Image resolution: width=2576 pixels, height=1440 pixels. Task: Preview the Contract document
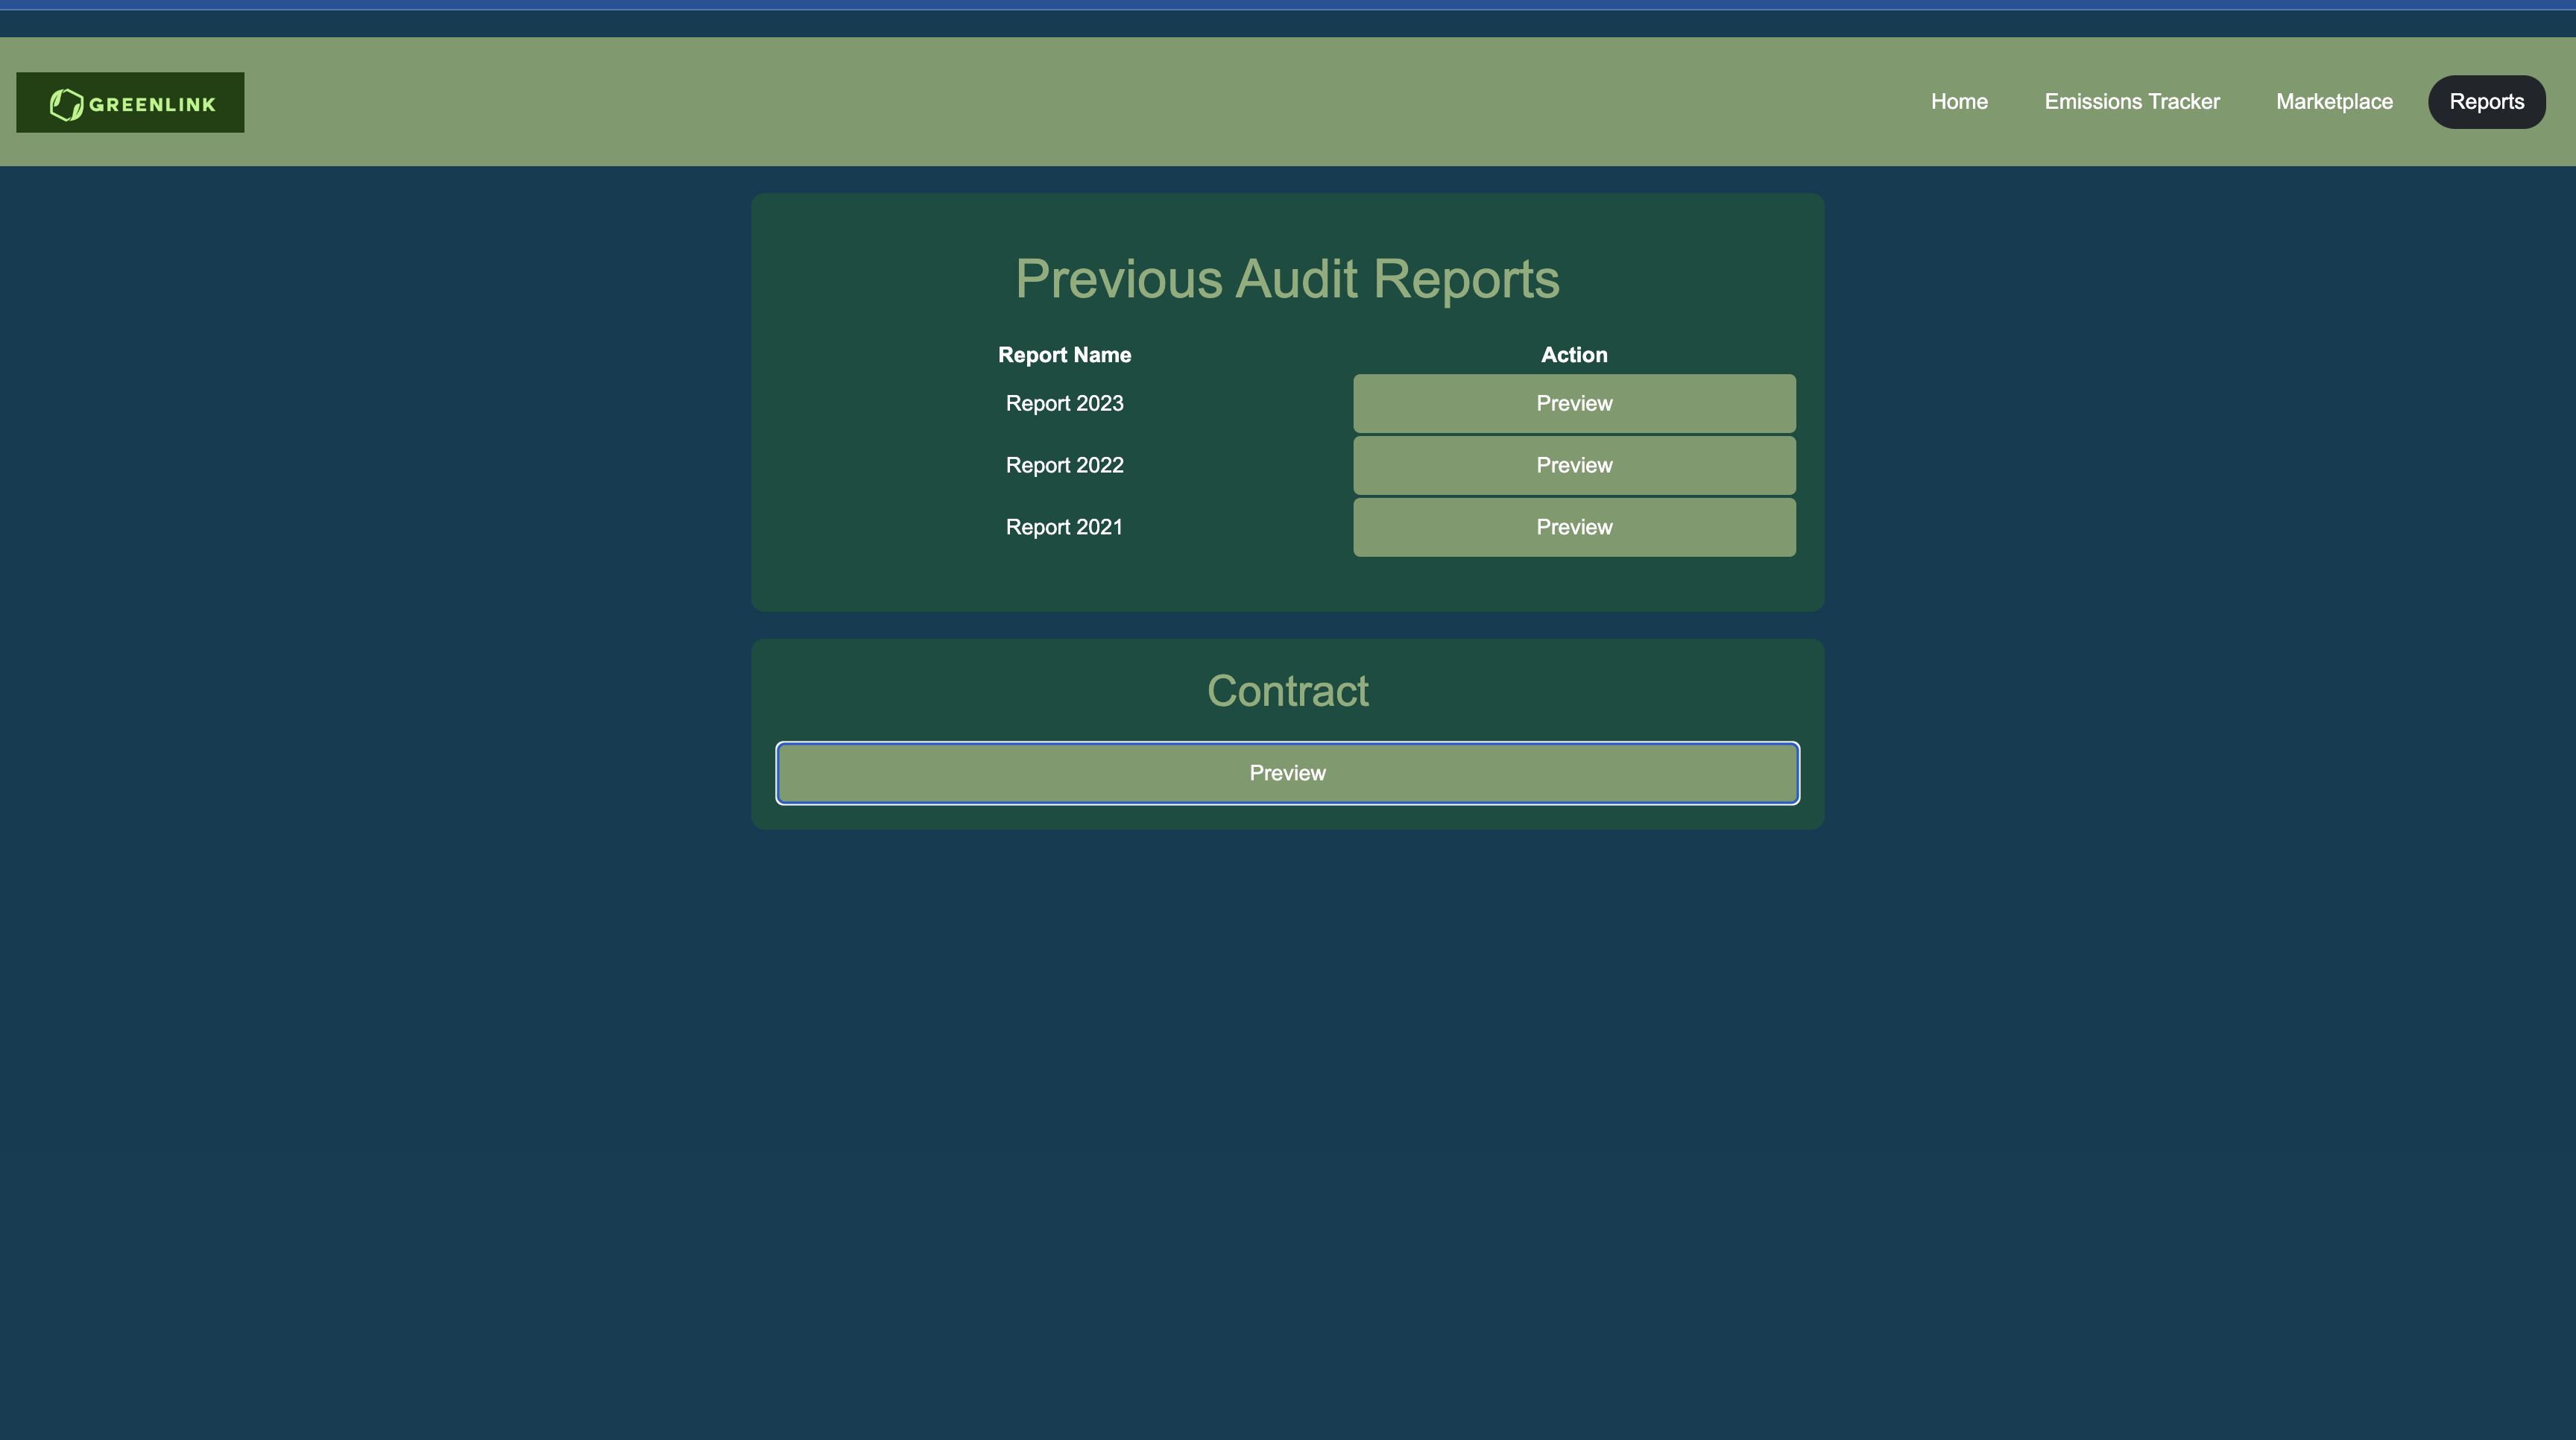click(x=1287, y=773)
